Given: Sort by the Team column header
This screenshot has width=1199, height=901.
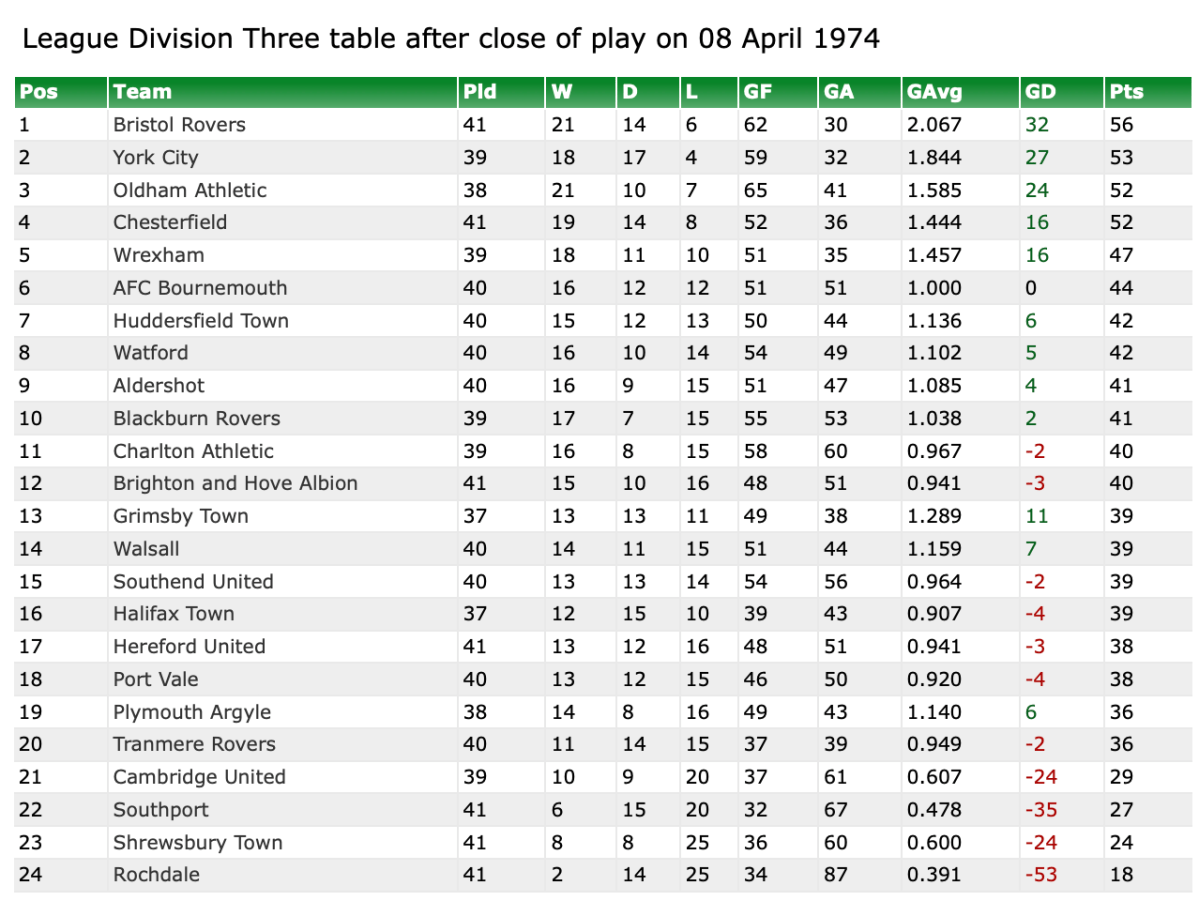Looking at the screenshot, I should [142, 92].
